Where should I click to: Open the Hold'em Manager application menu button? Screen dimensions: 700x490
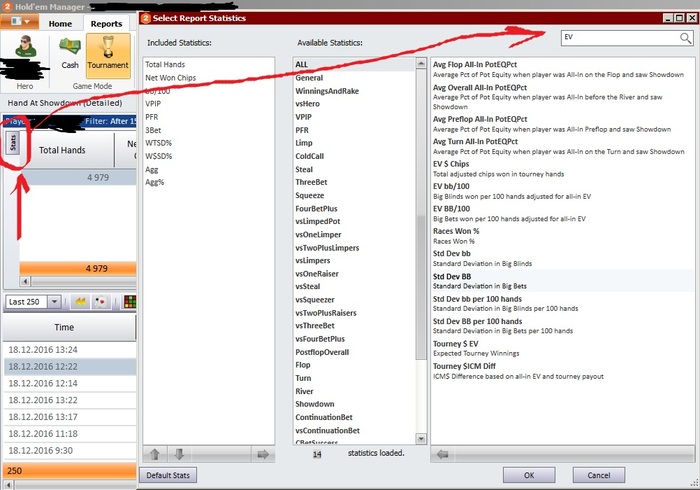[20, 21]
